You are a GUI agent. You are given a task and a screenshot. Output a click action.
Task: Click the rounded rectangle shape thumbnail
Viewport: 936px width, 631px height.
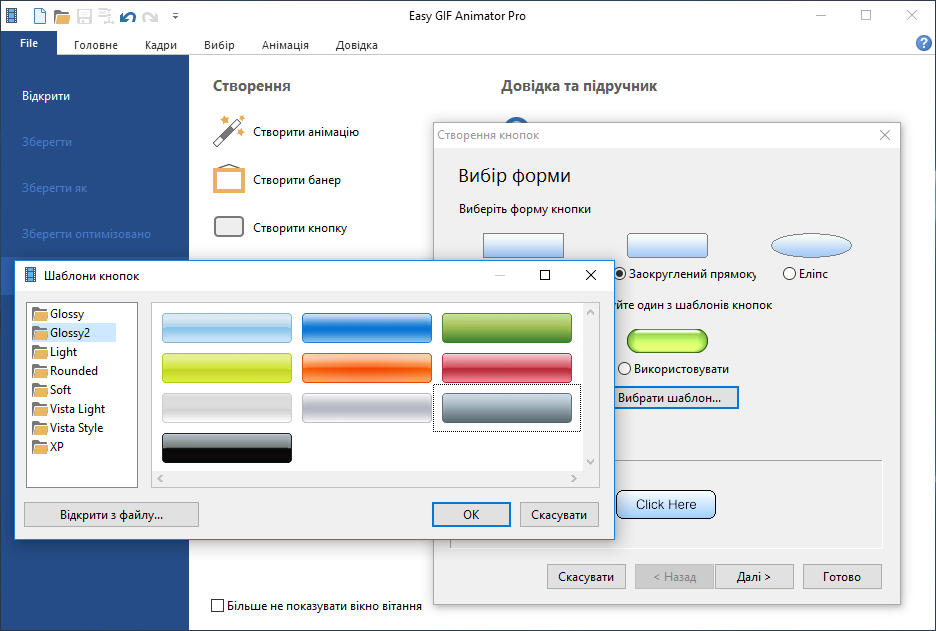(x=667, y=245)
